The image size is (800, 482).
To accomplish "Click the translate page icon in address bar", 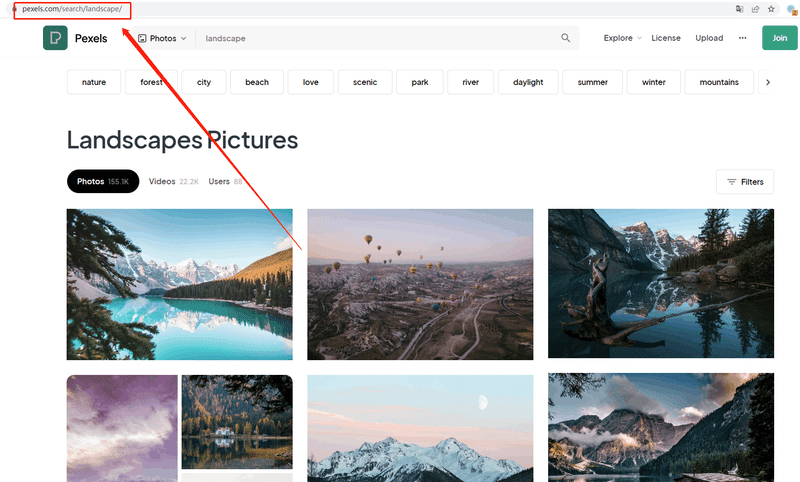I will tap(739, 9).
